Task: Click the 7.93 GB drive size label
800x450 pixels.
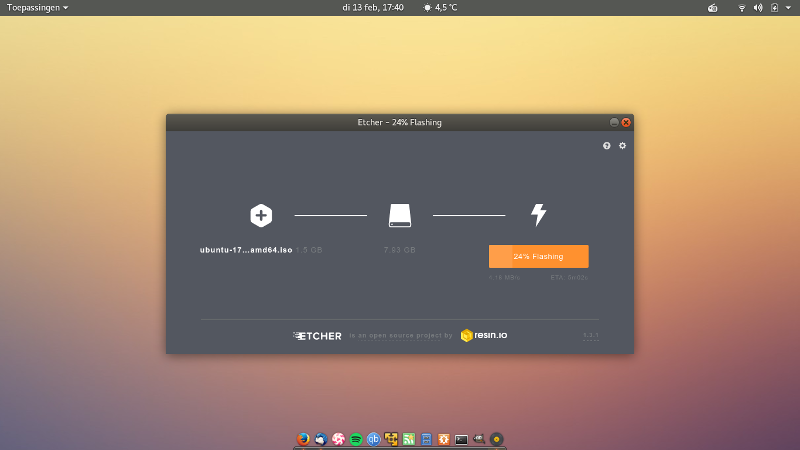Action: point(399,250)
